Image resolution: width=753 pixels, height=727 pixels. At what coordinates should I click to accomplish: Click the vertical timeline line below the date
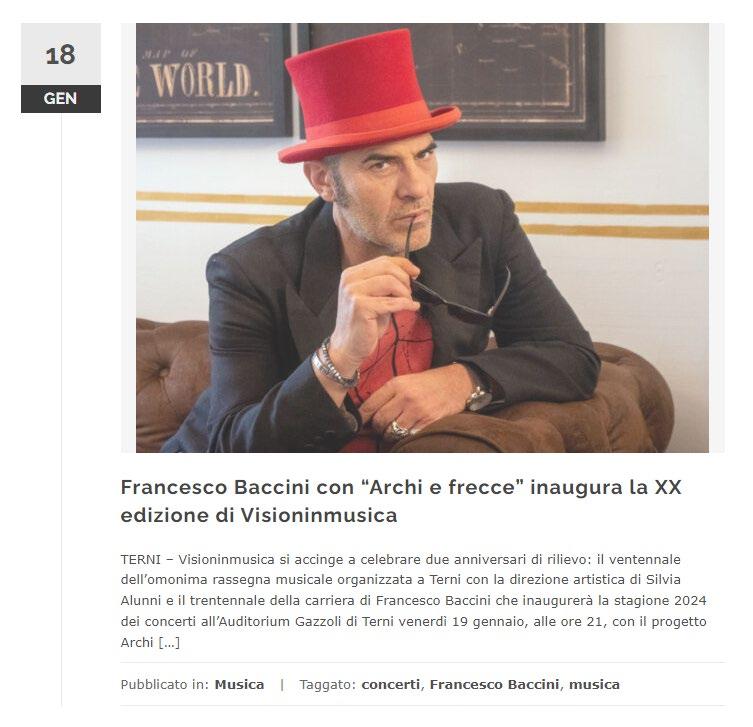click(x=61, y=409)
